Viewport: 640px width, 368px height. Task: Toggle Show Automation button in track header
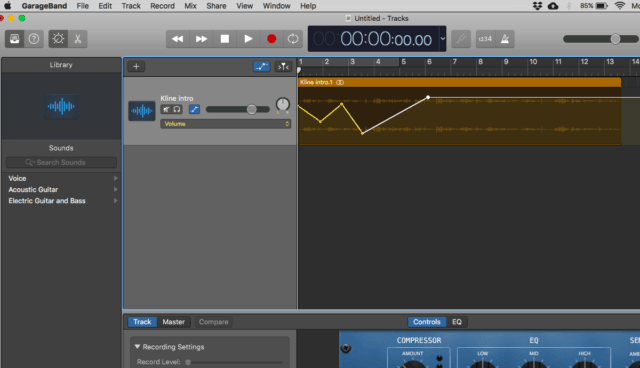tap(262, 66)
